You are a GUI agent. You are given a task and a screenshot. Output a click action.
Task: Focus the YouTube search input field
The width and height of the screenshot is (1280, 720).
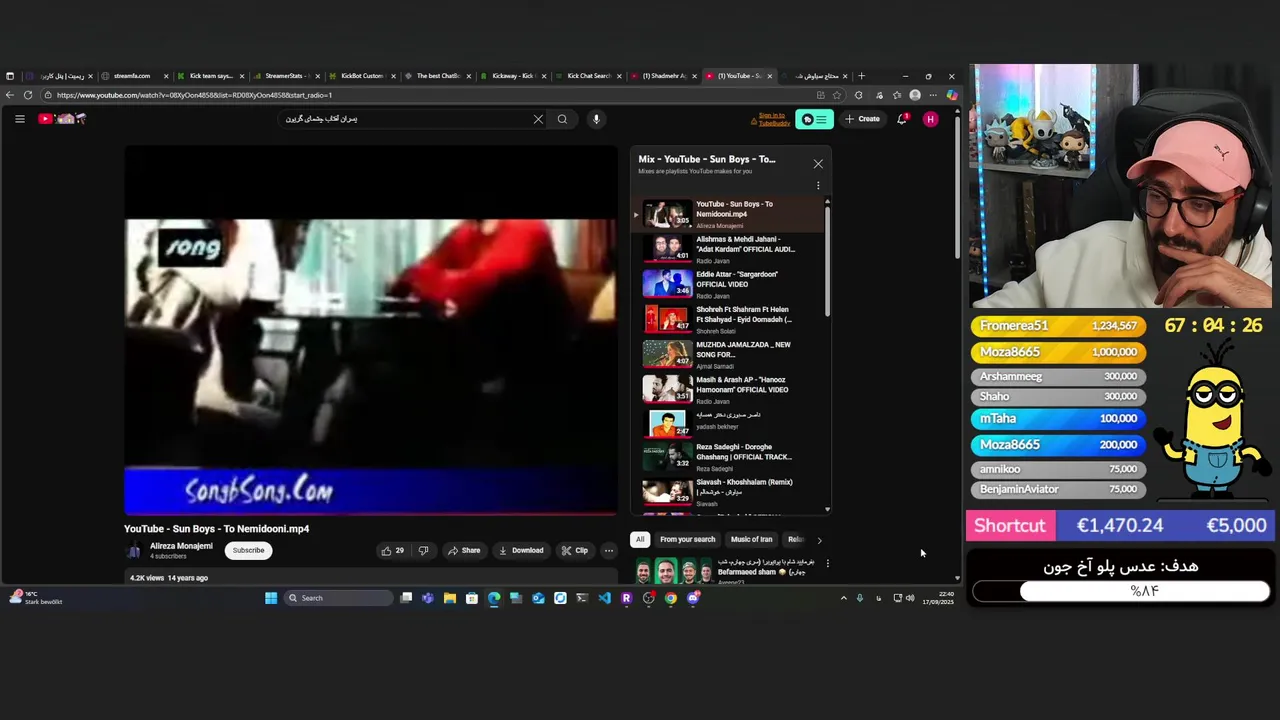click(x=405, y=119)
